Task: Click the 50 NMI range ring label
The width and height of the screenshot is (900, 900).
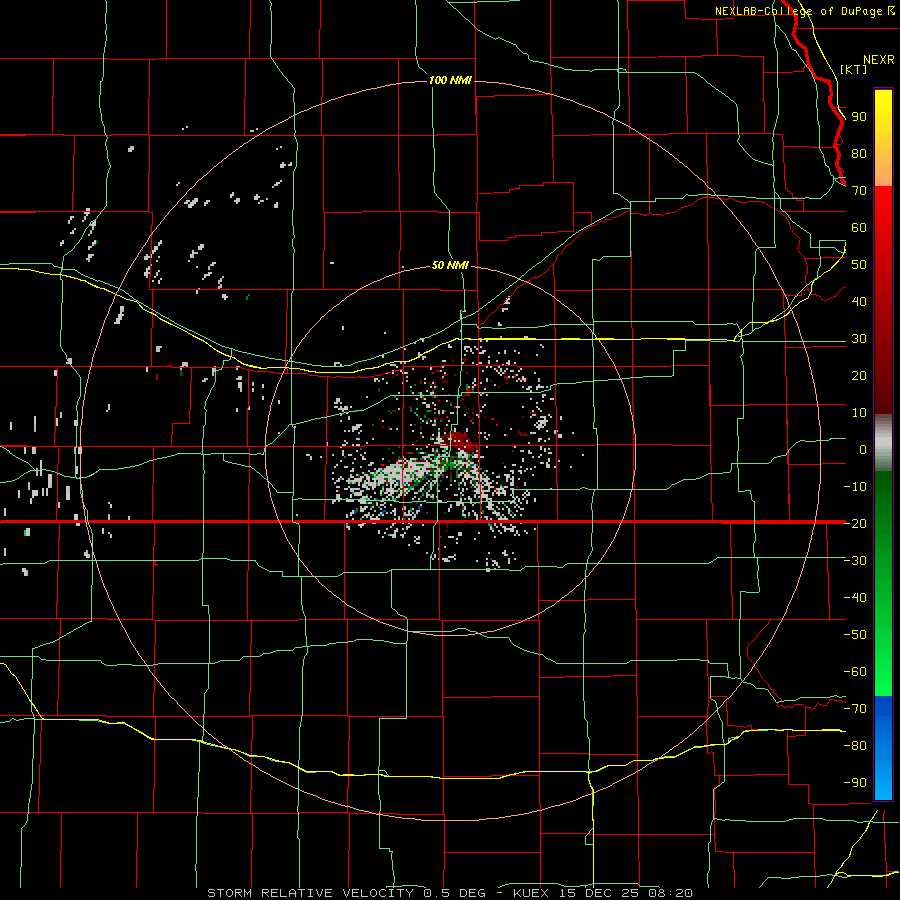Action: click(x=450, y=265)
